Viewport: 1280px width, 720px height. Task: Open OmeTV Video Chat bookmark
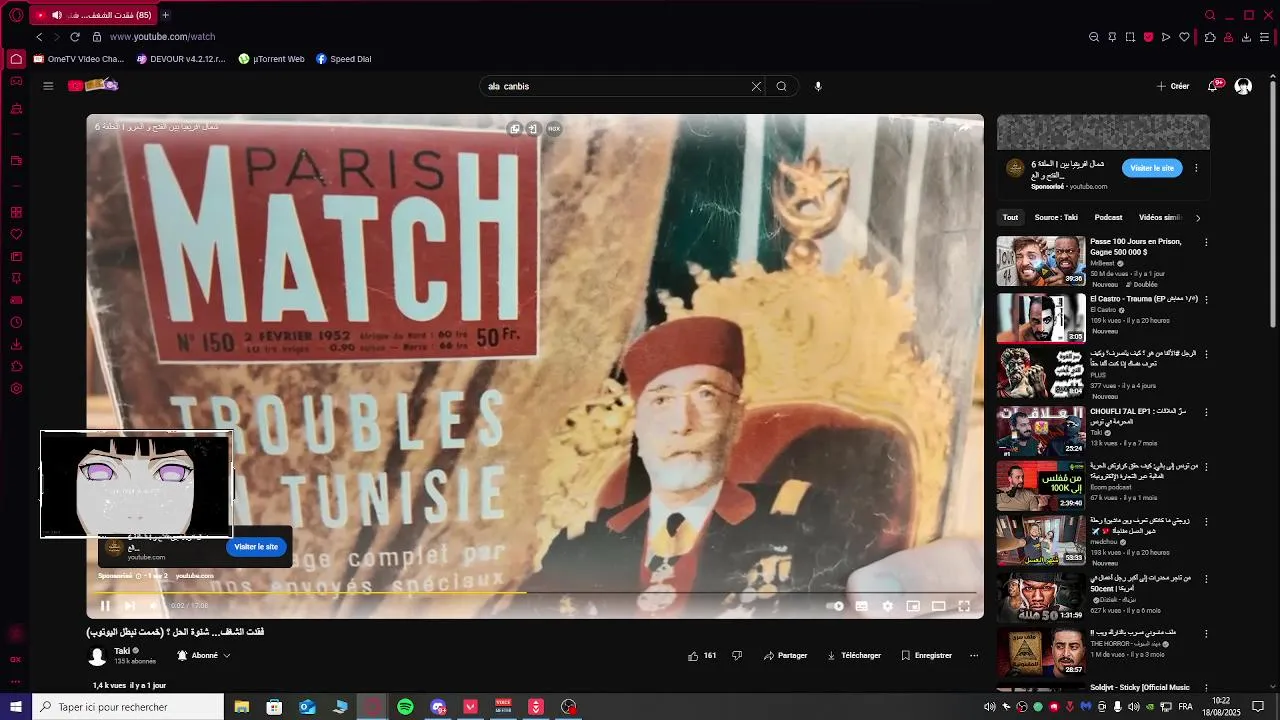(x=79, y=59)
